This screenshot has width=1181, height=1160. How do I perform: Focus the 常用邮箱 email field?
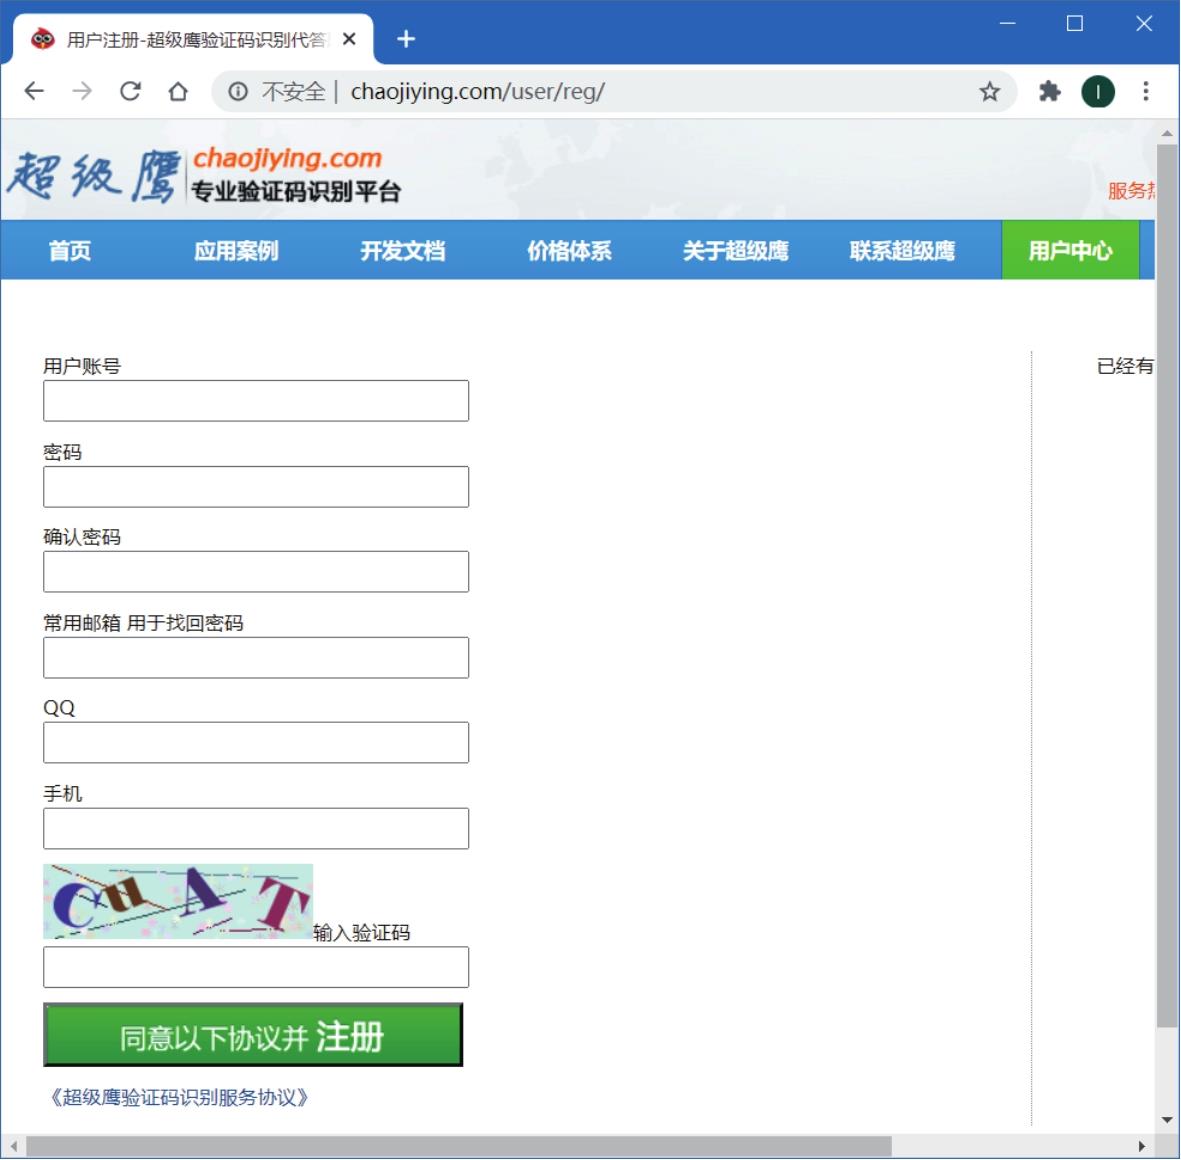click(x=256, y=658)
